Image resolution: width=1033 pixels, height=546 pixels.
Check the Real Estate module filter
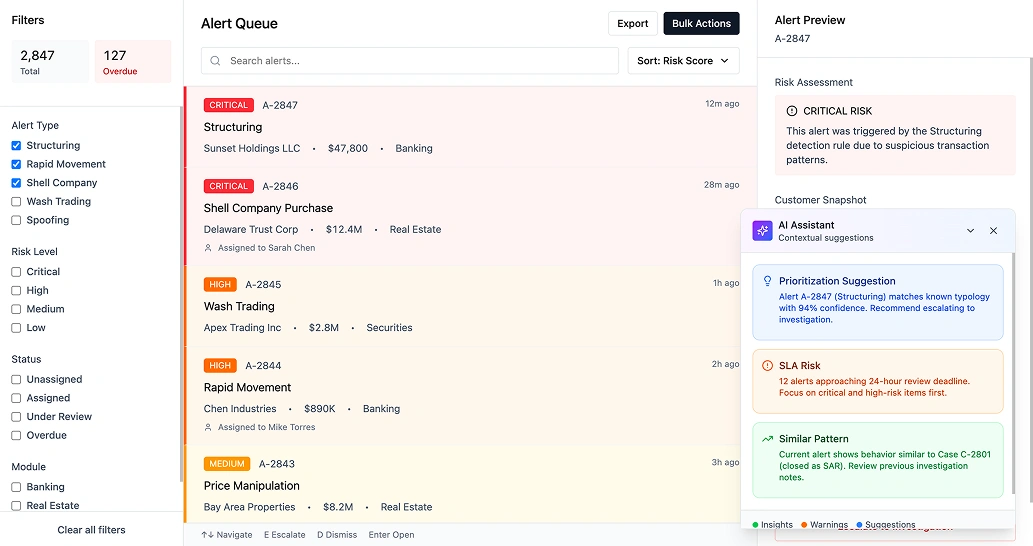(x=16, y=505)
